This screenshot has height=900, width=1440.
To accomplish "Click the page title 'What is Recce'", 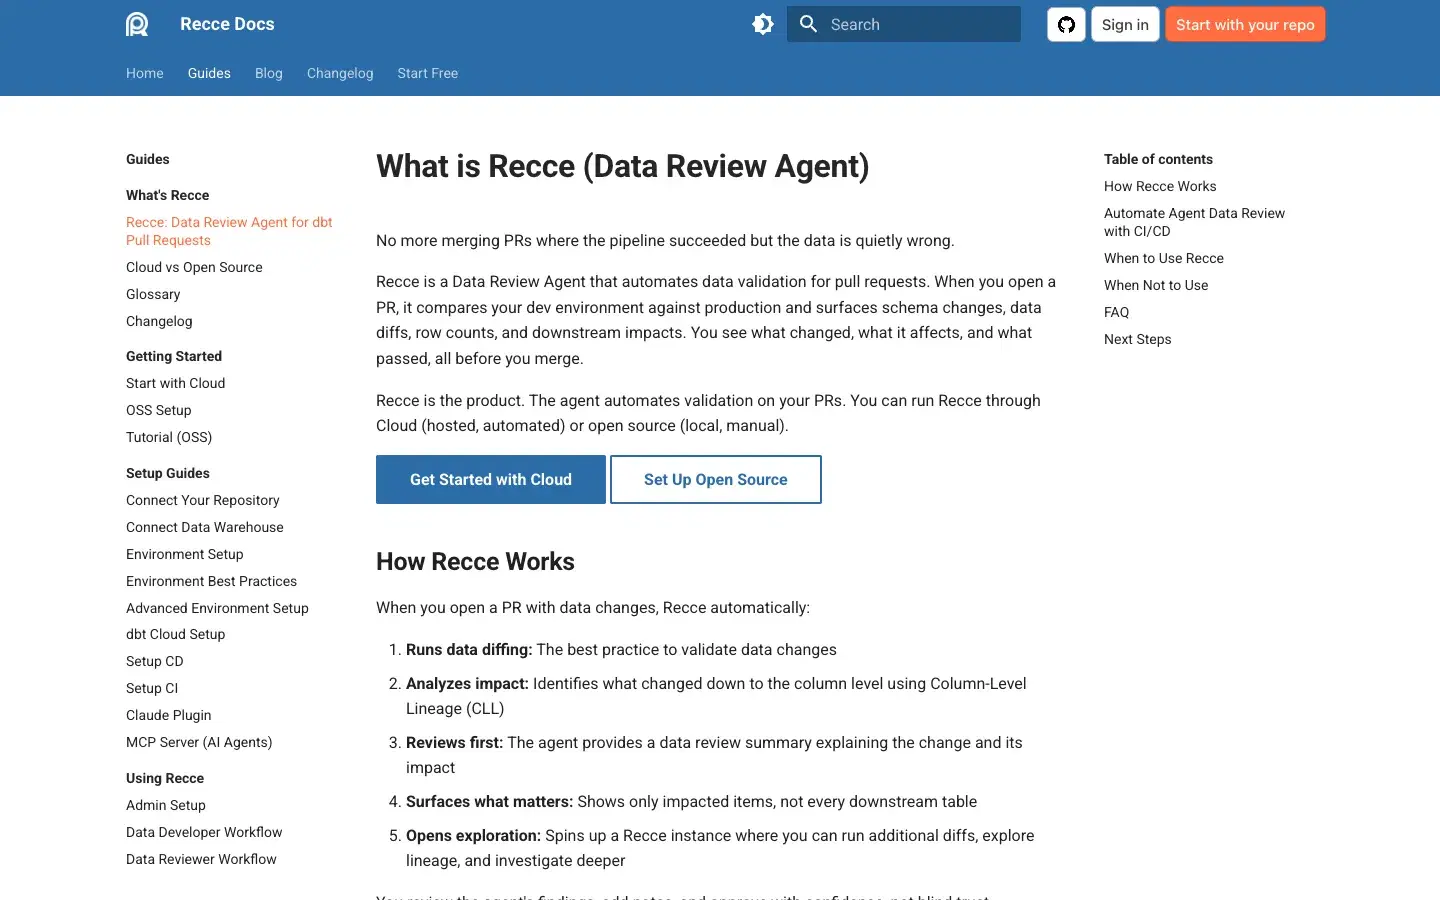I will pyautogui.click(x=623, y=166).
